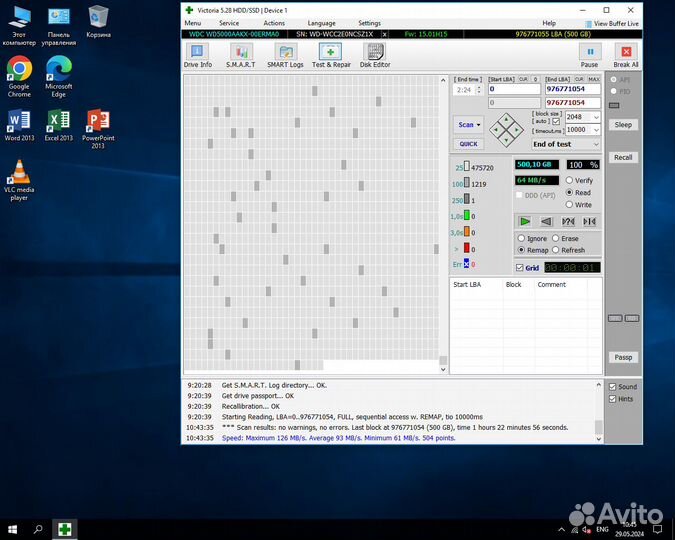
Task: Launch Victoria from the Windows taskbar
Action: 65,529
